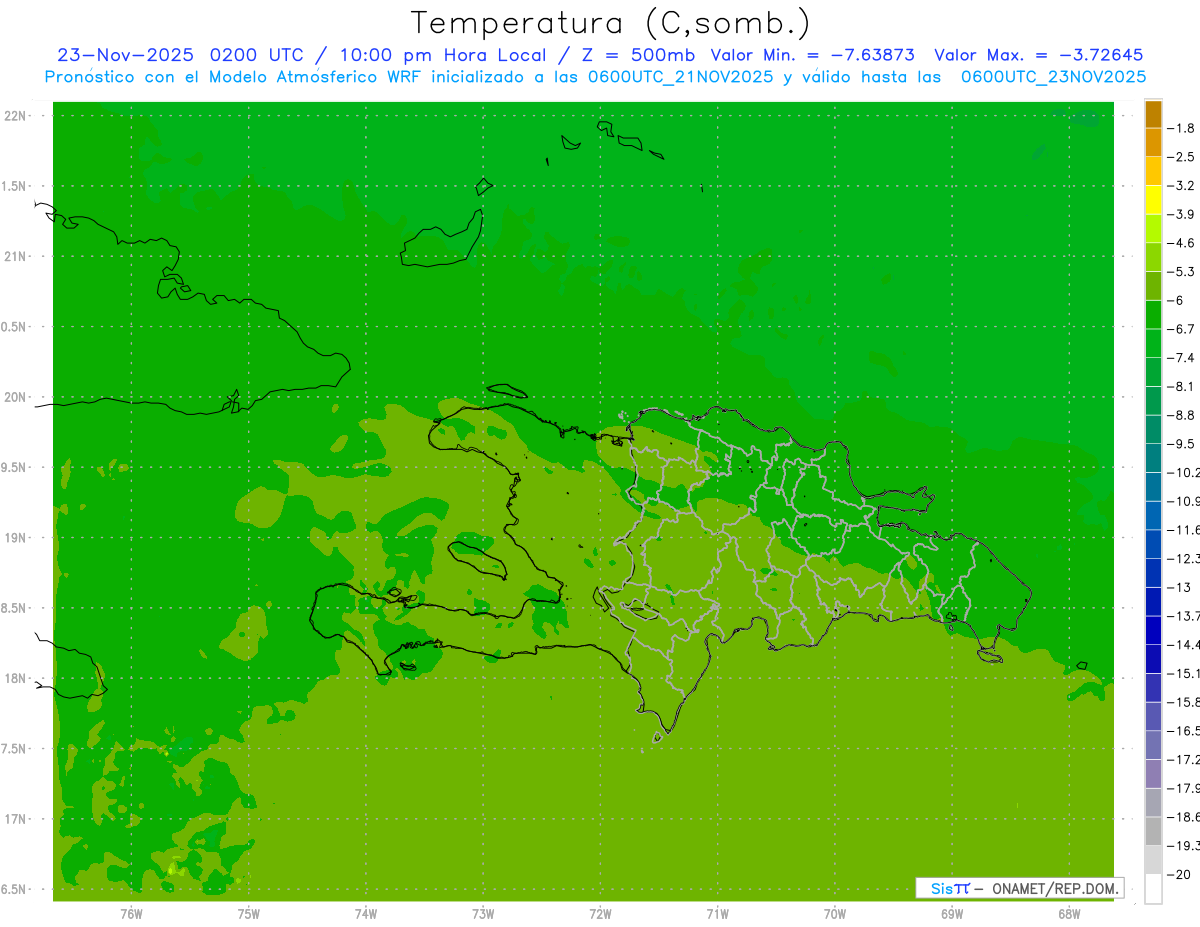Click the -1.8 value on the color bar
This screenshot has height=927, width=1200.
point(1182,128)
